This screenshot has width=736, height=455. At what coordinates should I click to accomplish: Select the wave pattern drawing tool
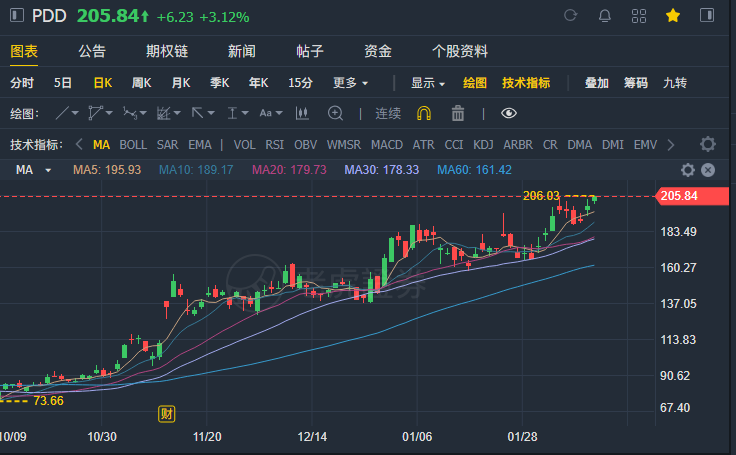[x=130, y=113]
